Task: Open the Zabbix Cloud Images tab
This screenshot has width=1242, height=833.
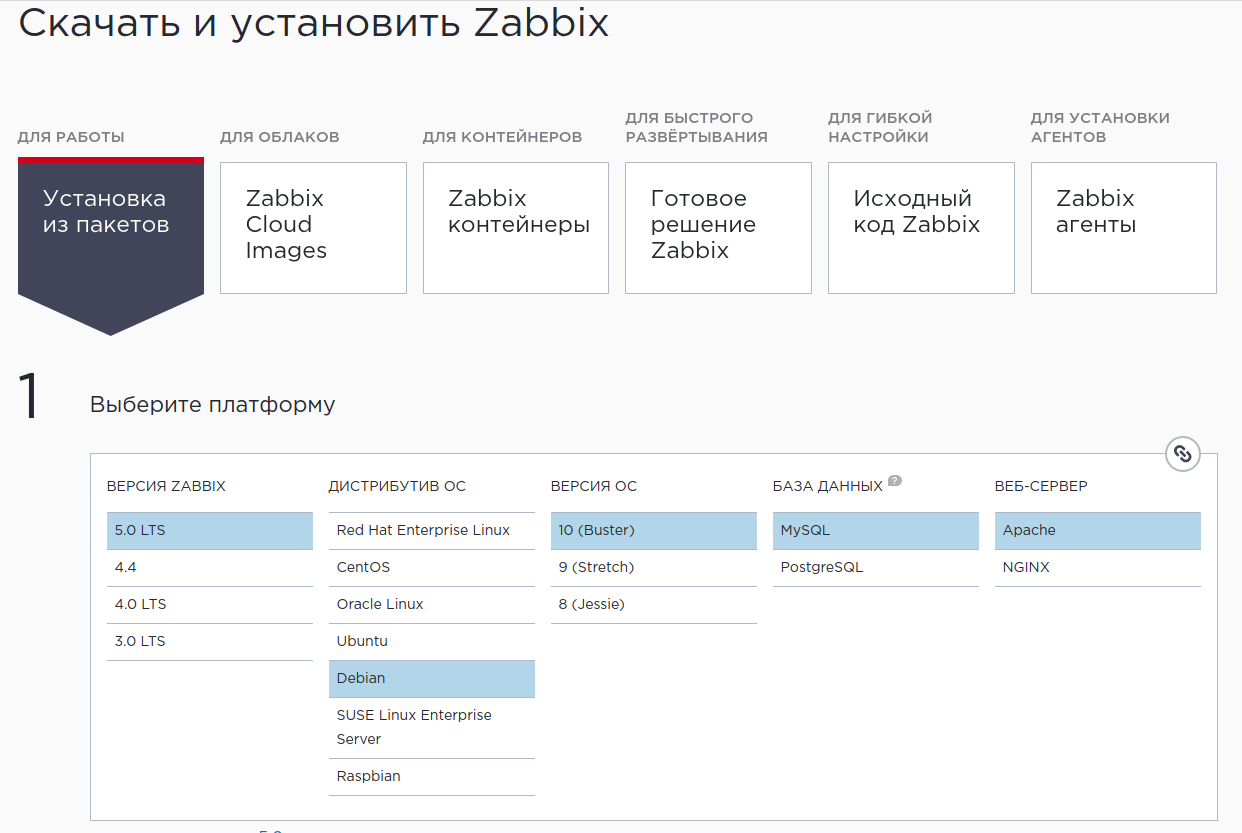Action: pyautogui.click(x=313, y=228)
